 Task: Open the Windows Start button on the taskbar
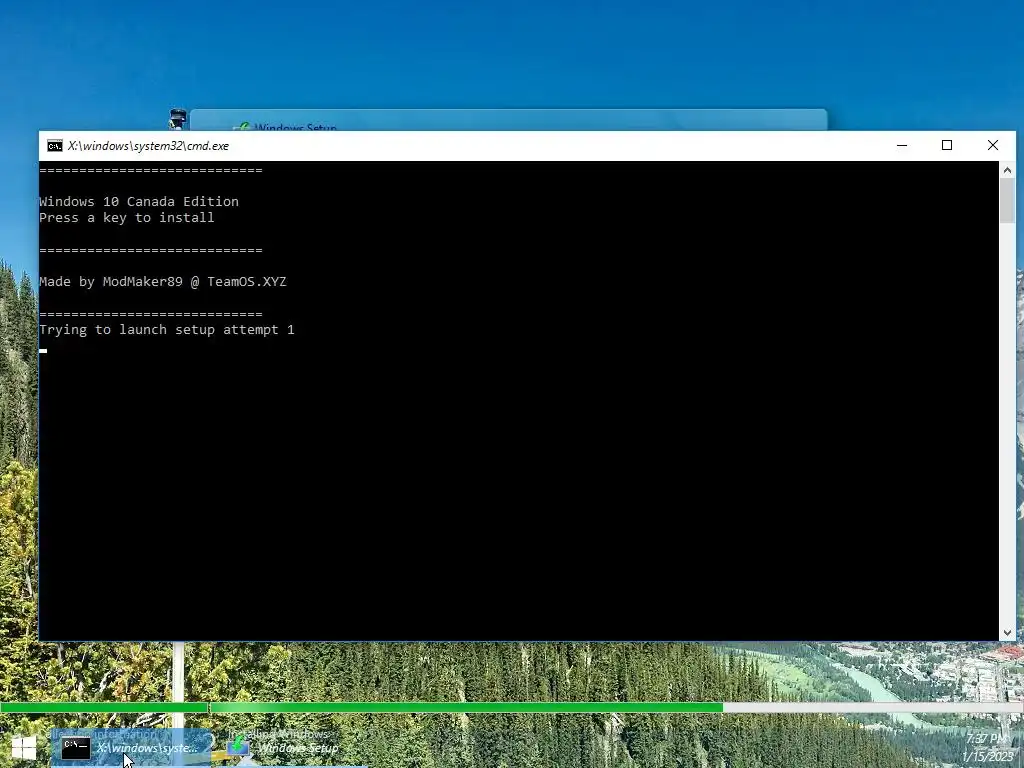point(24,748)
